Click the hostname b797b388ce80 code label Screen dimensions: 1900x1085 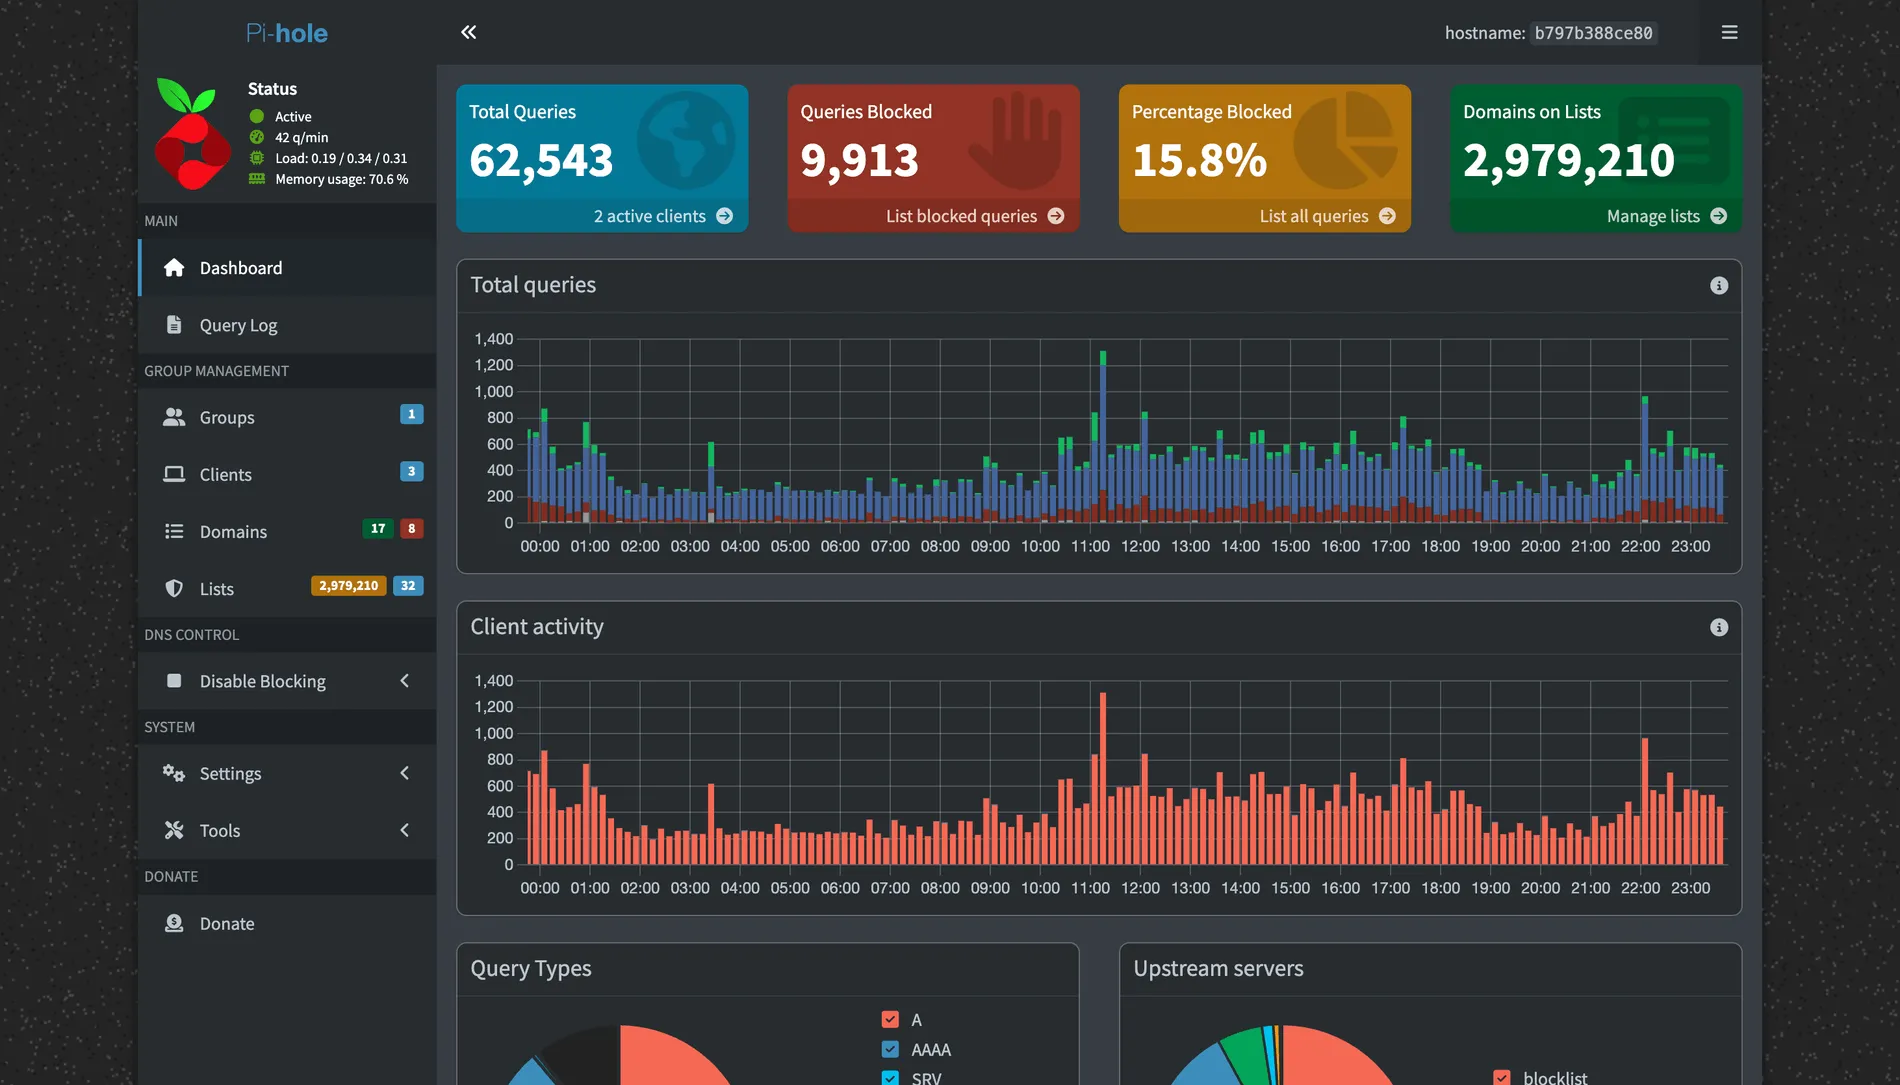(x=1593, y=32)
